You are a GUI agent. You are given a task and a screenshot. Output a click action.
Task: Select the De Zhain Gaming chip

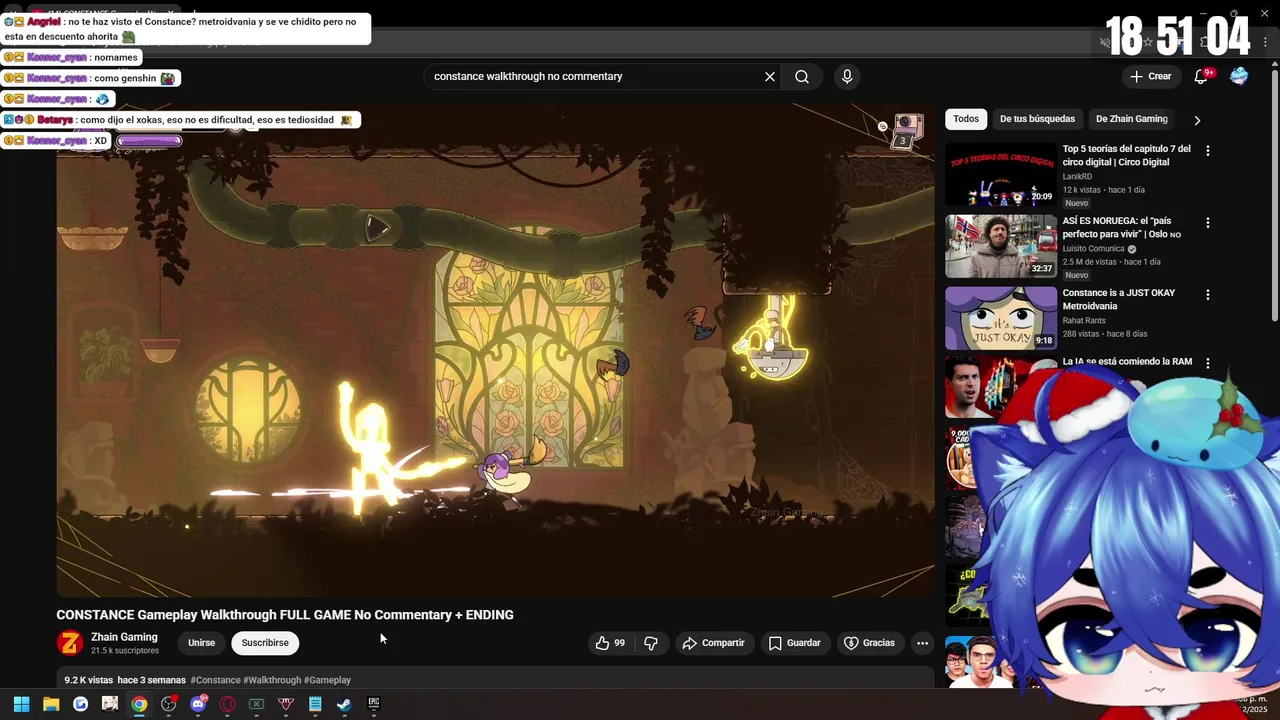pyautogui.click(x=1131, y=119)
